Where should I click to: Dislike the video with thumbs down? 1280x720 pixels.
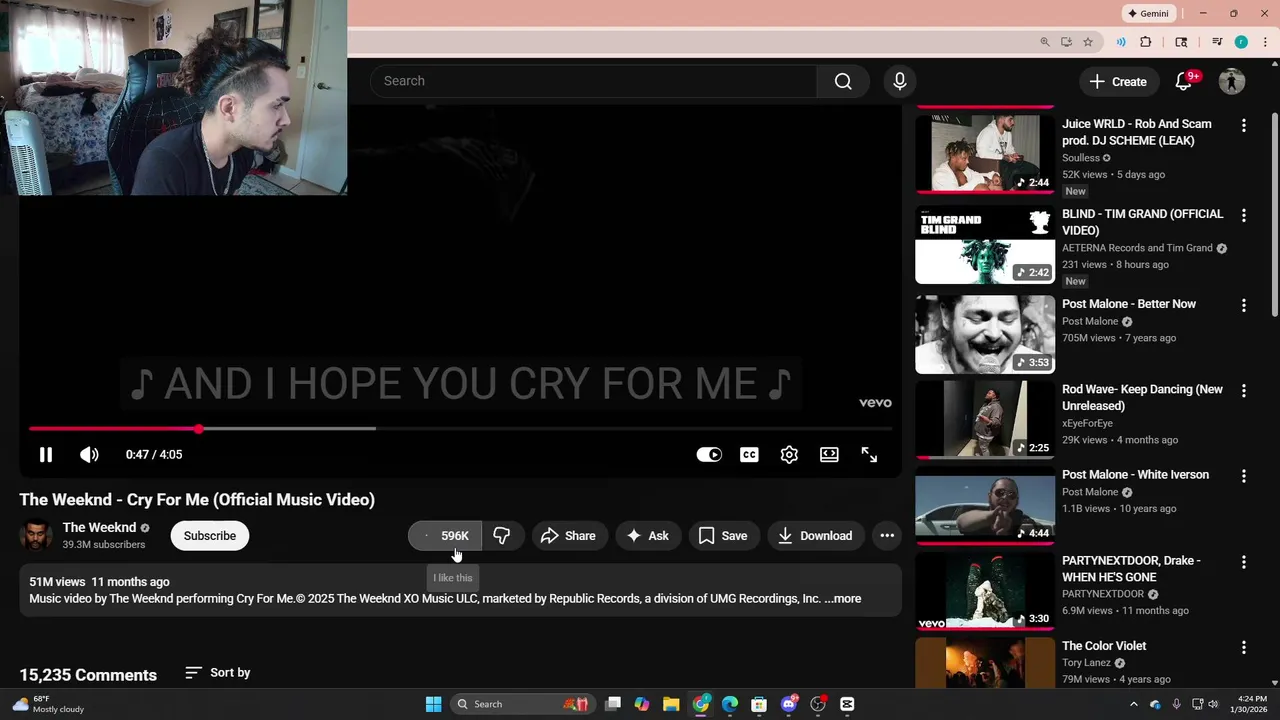click(x=502, y=536)
